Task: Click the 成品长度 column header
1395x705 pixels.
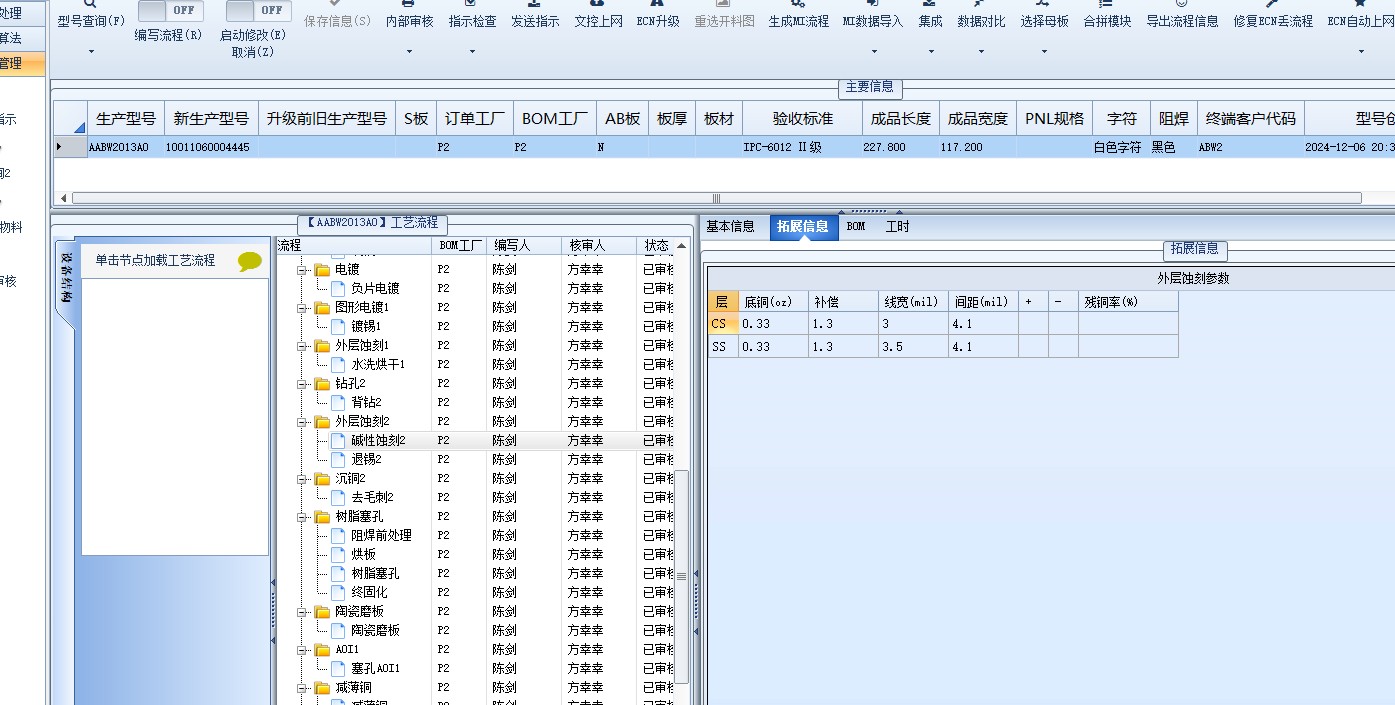Action: pyautogui.click(x=900, y=118)
